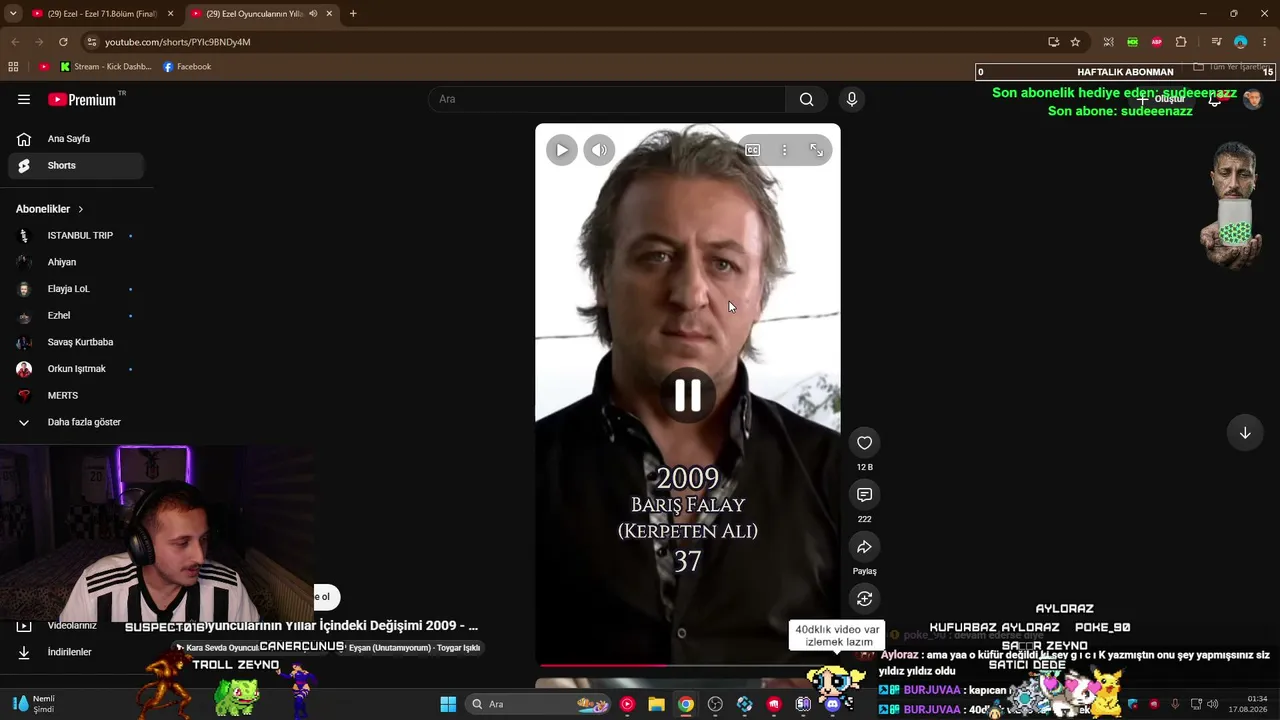The height and width of the screenshot is (720, 1280).
Task: Play the Short using the top-left play button
Action: click(562, 150)
